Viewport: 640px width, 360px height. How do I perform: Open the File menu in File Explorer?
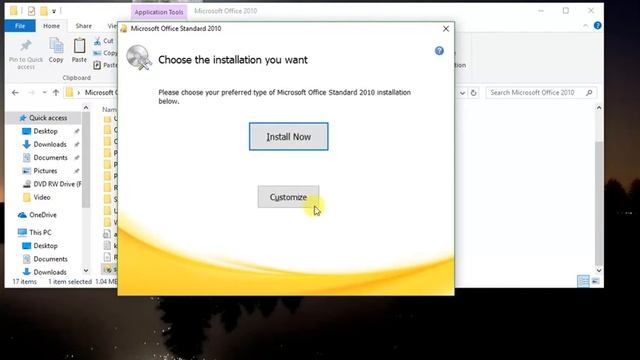click(x=20, y=26)
